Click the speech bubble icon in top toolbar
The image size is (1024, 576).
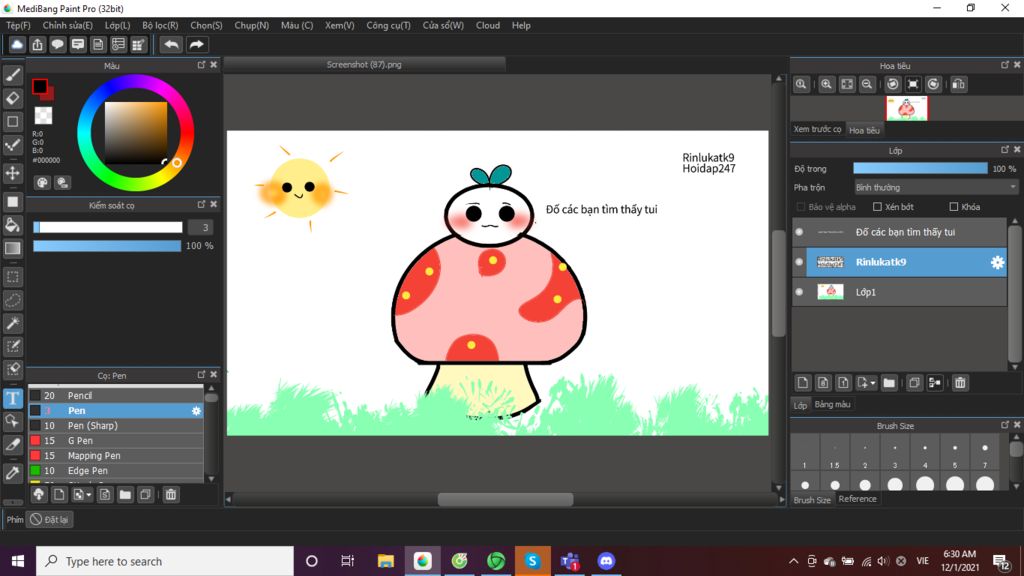[57, 44]
